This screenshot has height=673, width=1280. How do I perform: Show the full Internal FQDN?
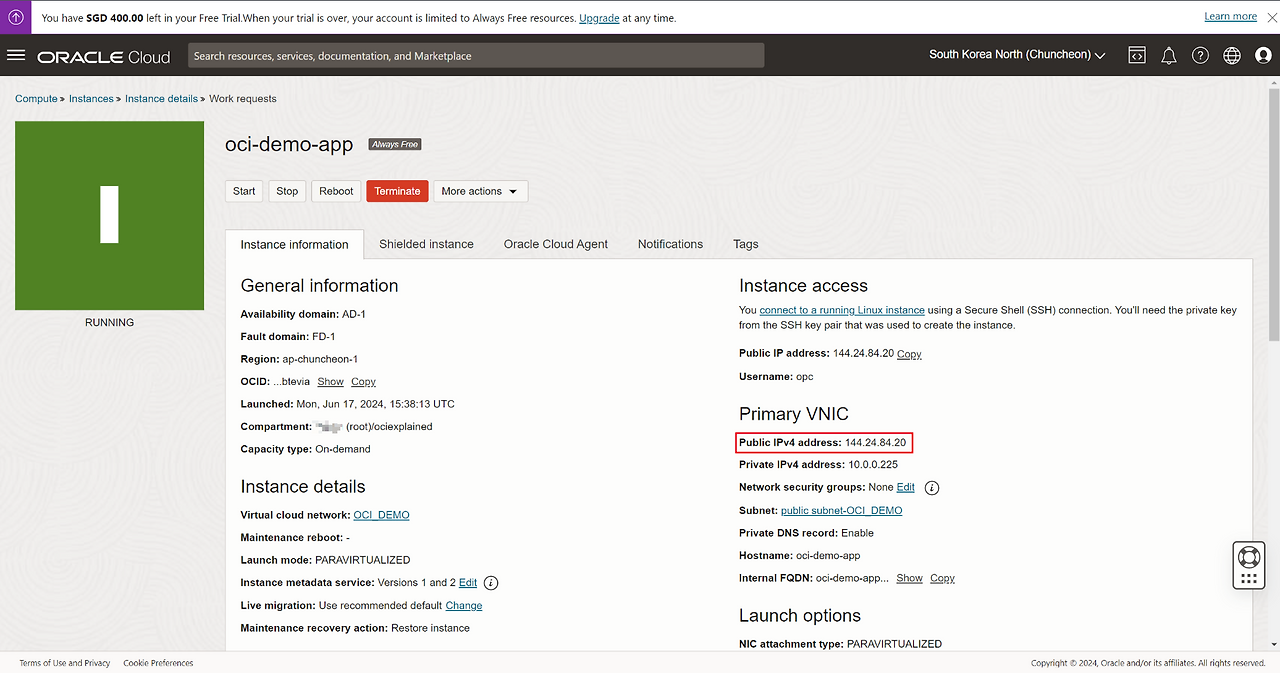click(909, 578)
